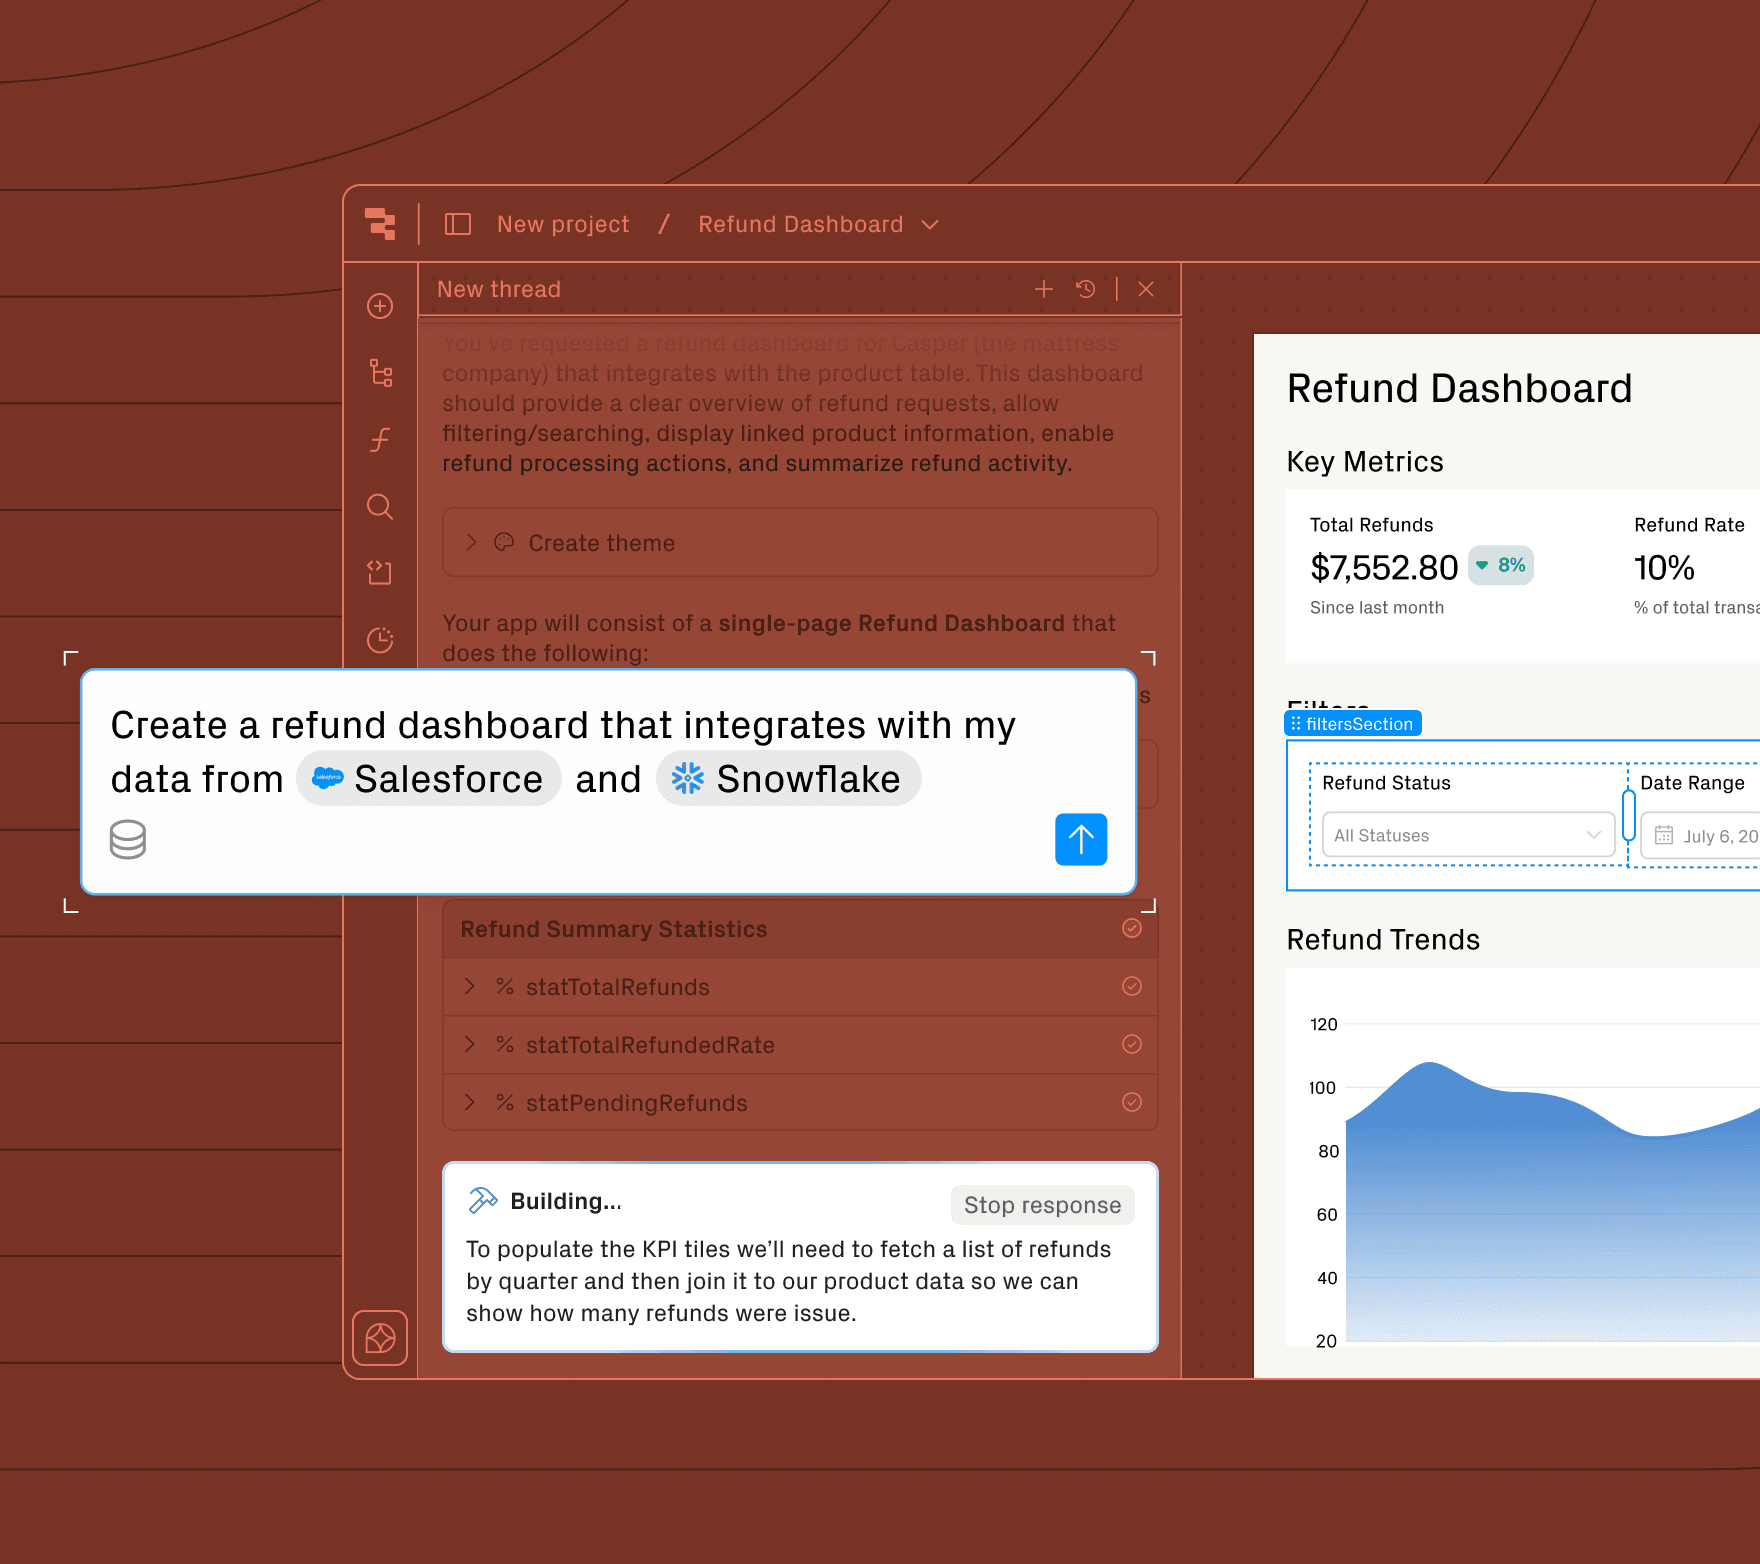This screenshot has width=1760, height=1564.
Task: Click the app logo icon at bottom of sidebar
Action: 379,1339
